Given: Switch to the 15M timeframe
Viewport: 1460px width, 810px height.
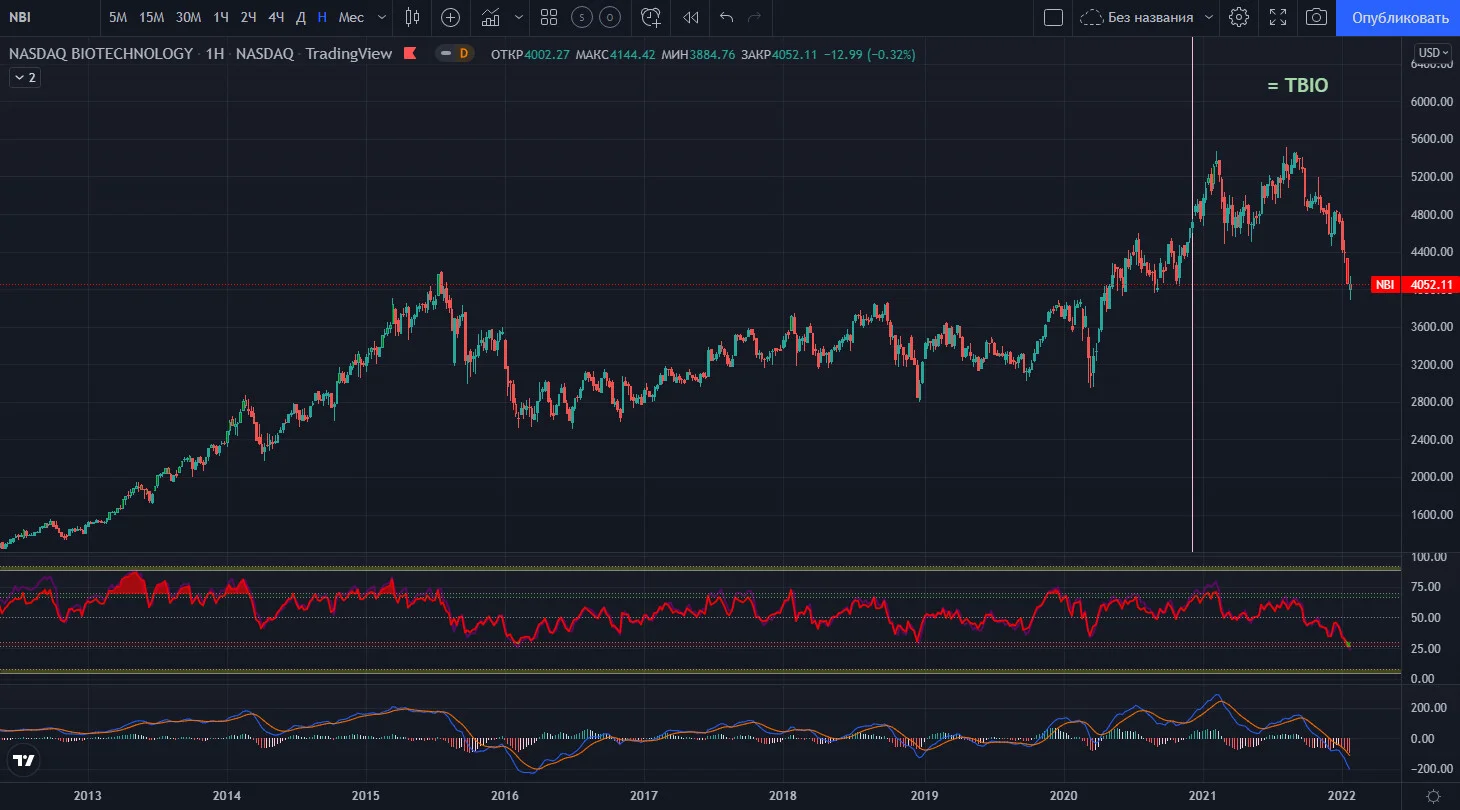Looking at the screenshot, I should pos(152,17).
